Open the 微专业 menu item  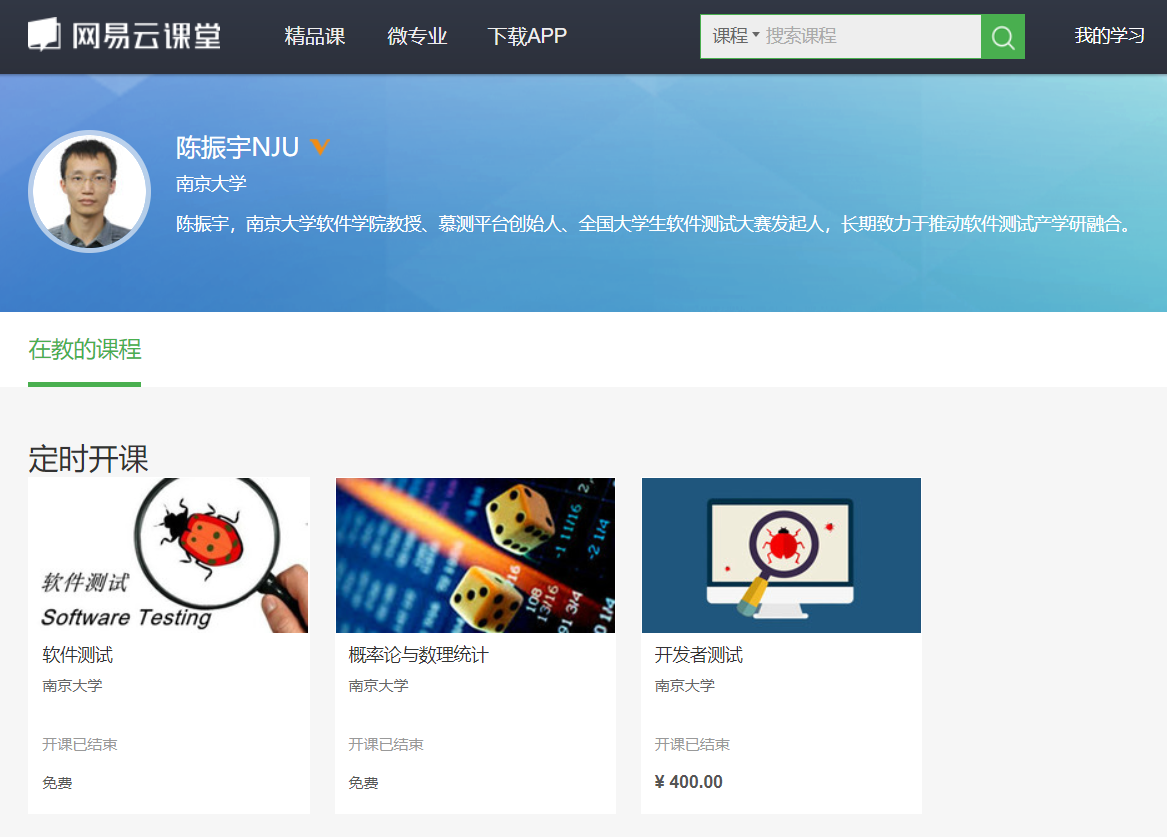coord(417,36)
